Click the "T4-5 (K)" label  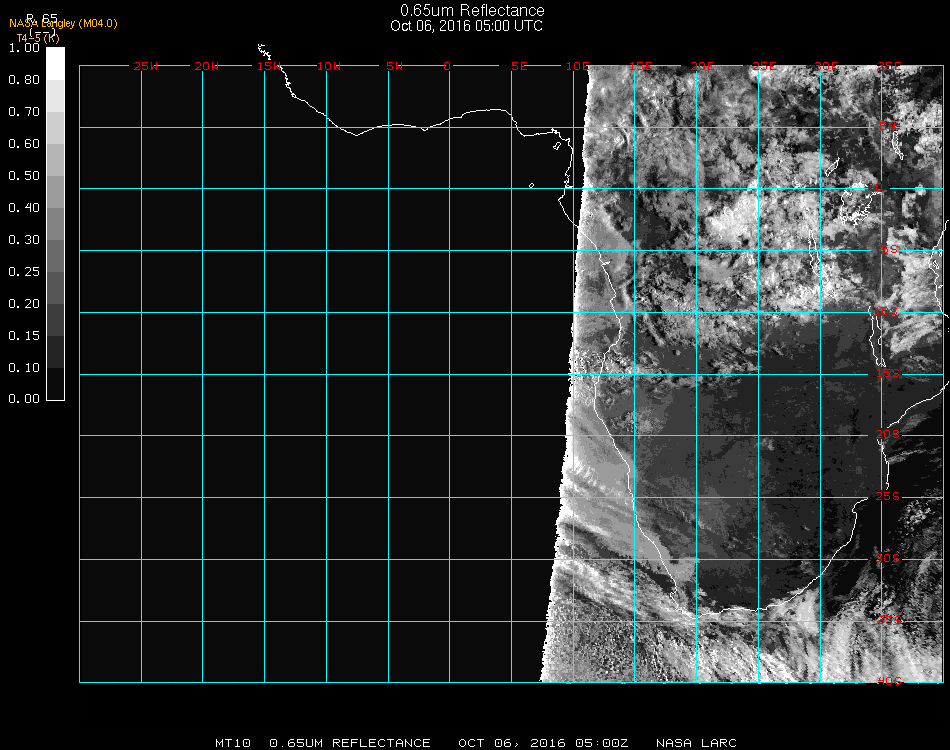pos(38,38)
